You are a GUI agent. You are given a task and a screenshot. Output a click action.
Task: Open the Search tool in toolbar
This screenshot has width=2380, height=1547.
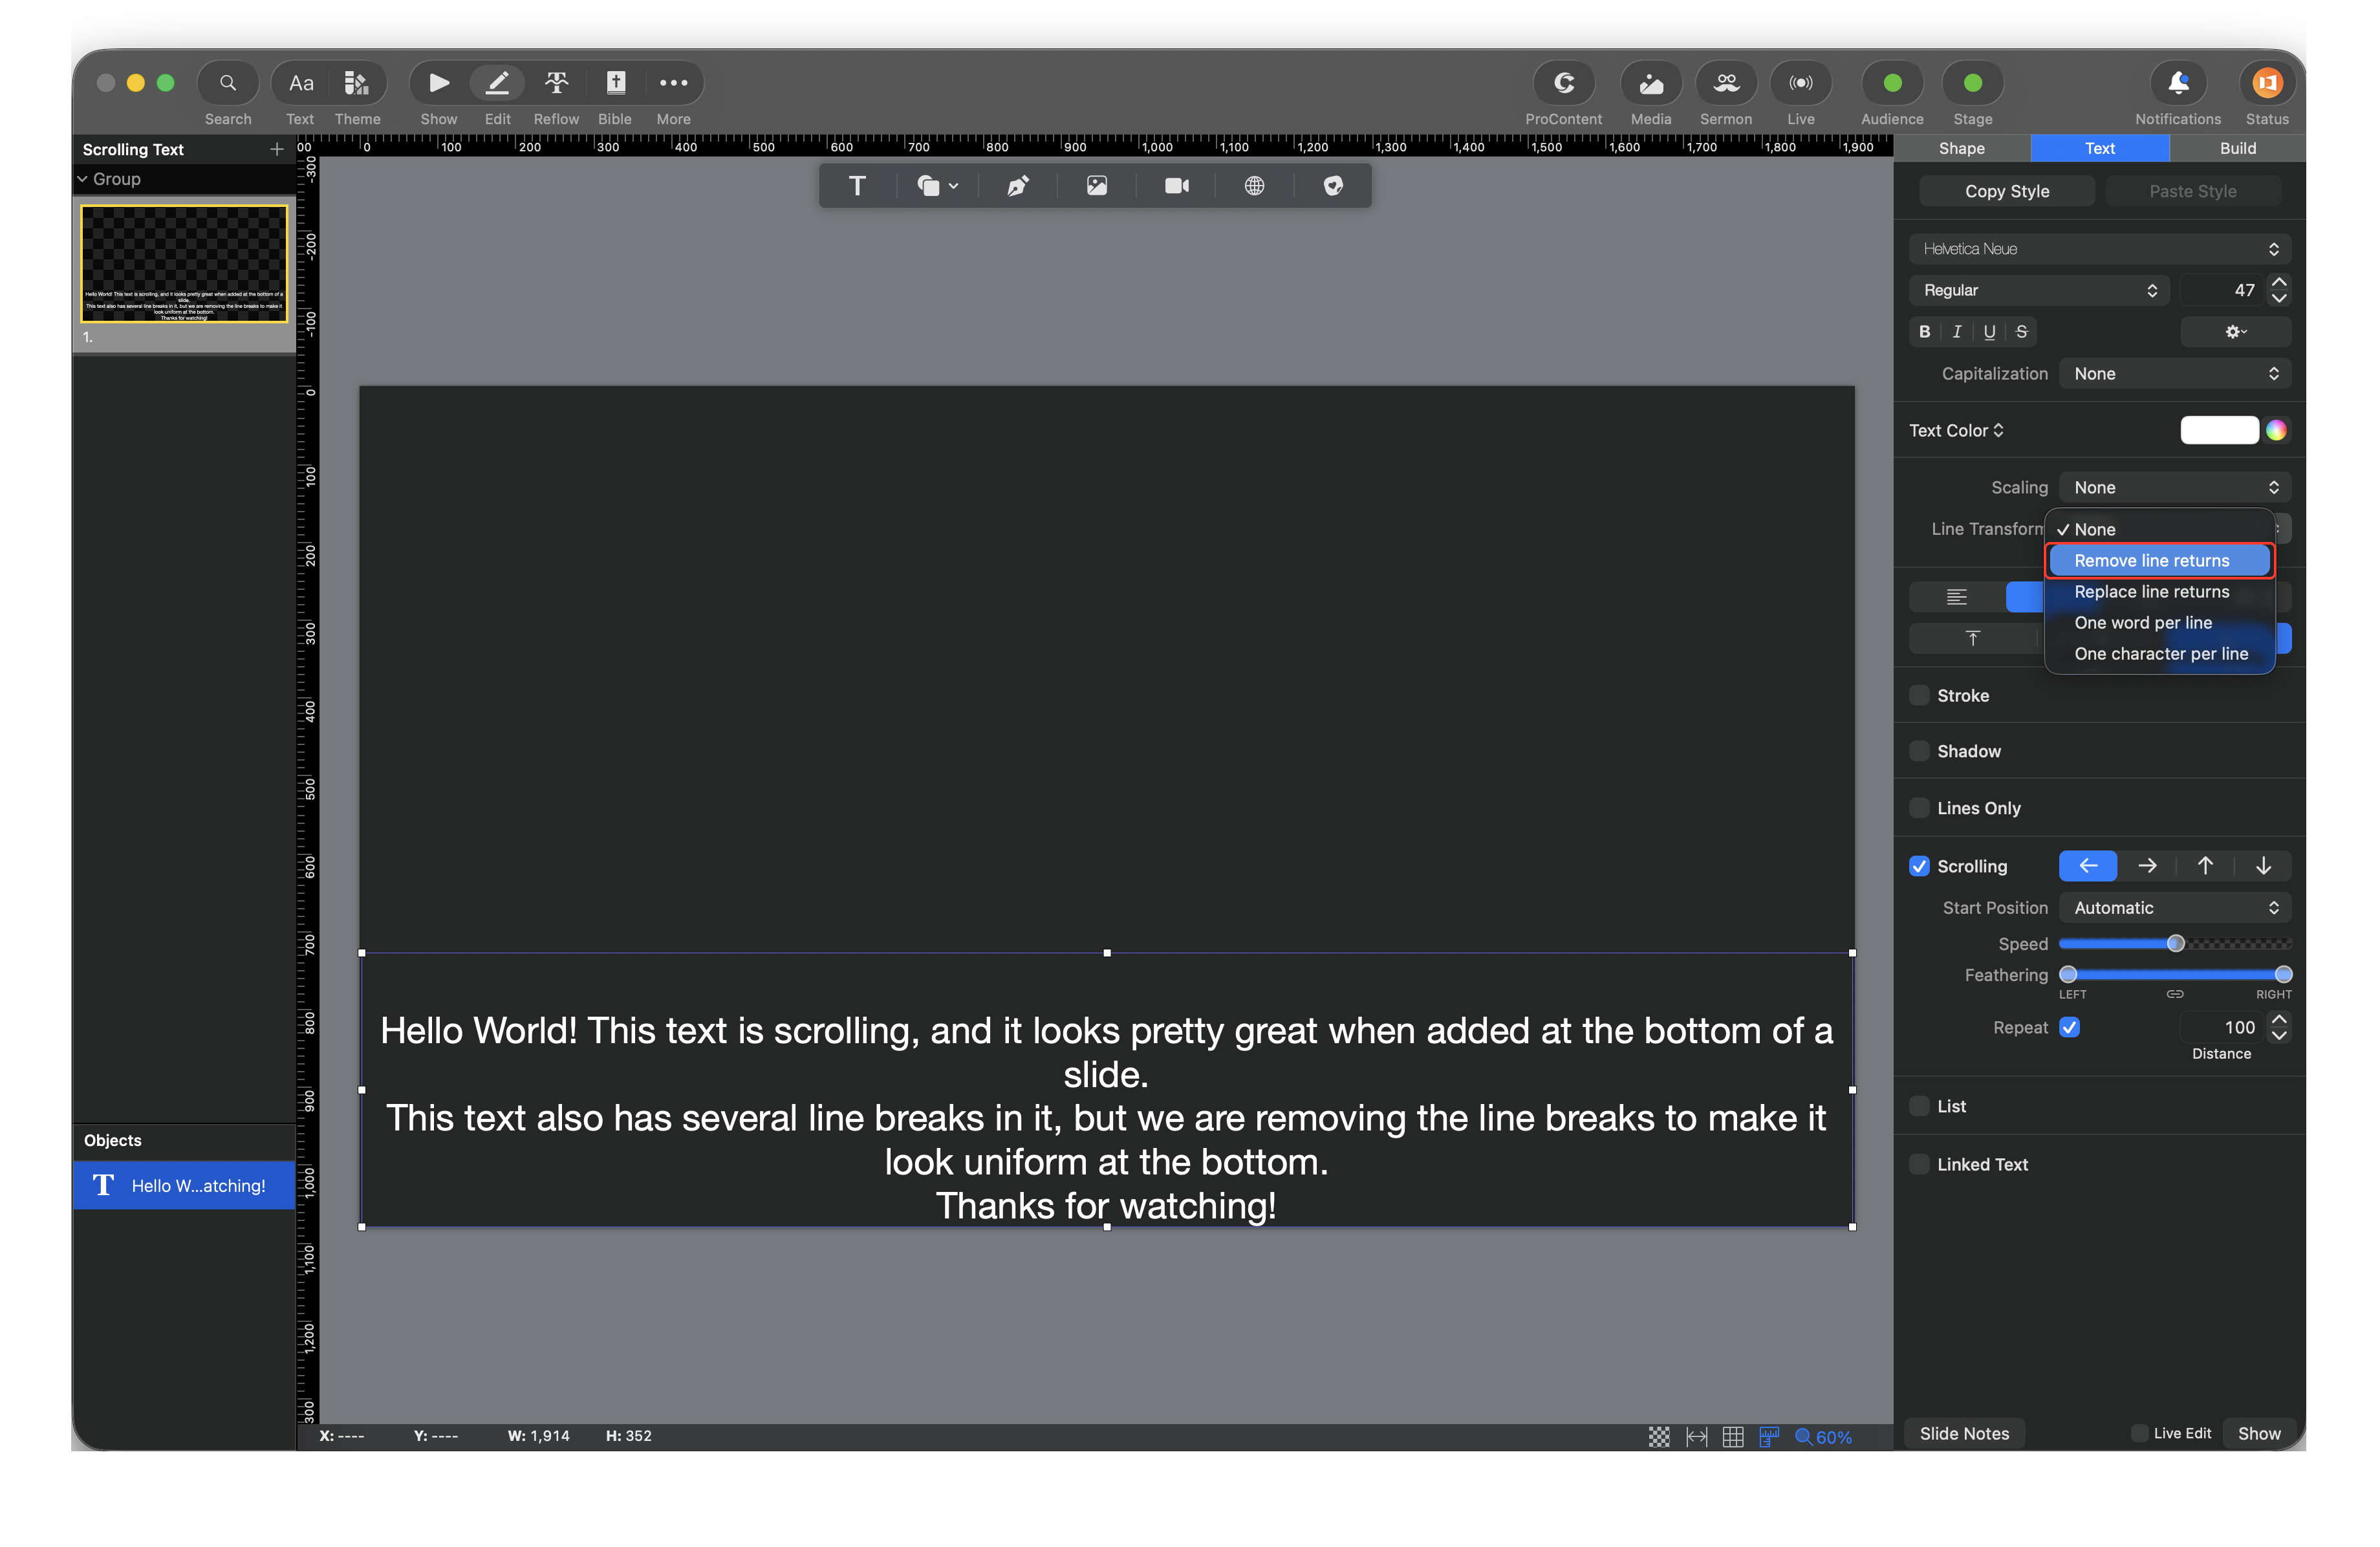[x=227, y=83]
